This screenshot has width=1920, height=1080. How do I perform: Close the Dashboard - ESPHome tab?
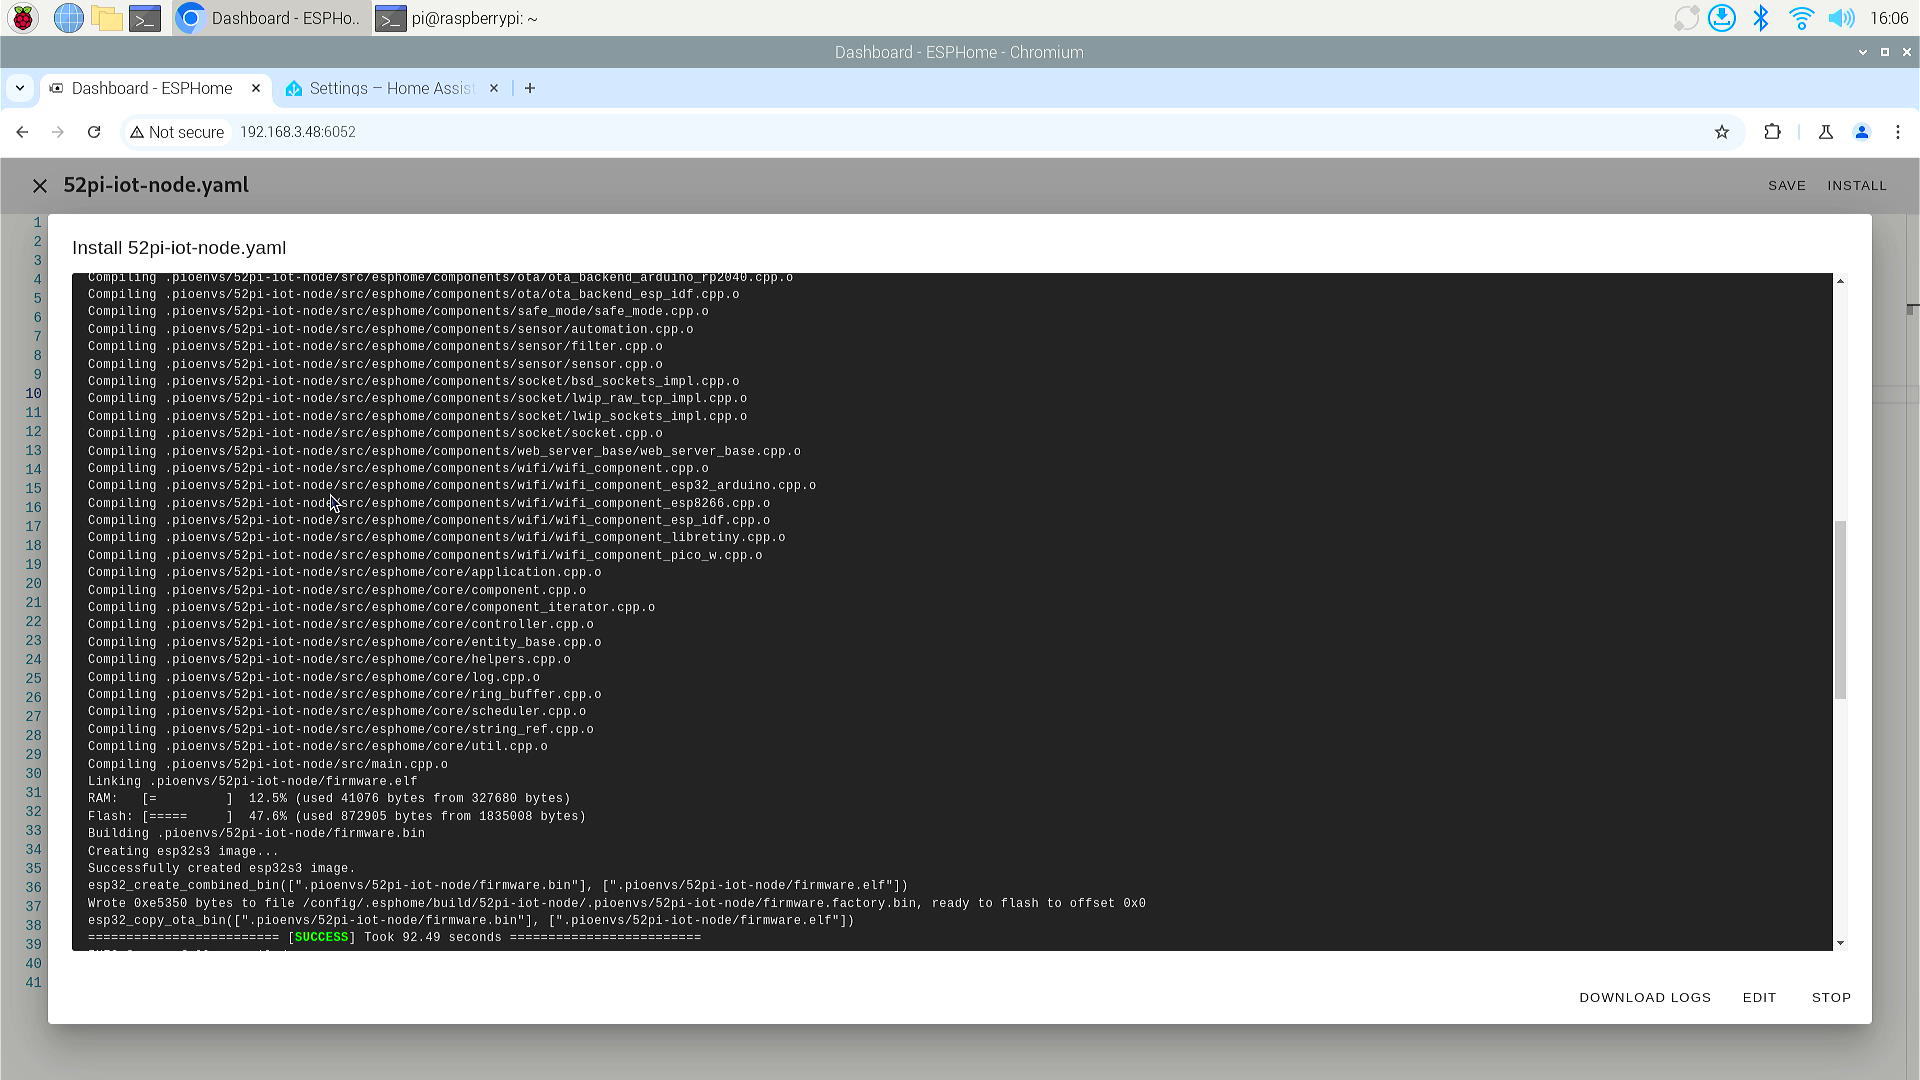(x=255, y=88)
